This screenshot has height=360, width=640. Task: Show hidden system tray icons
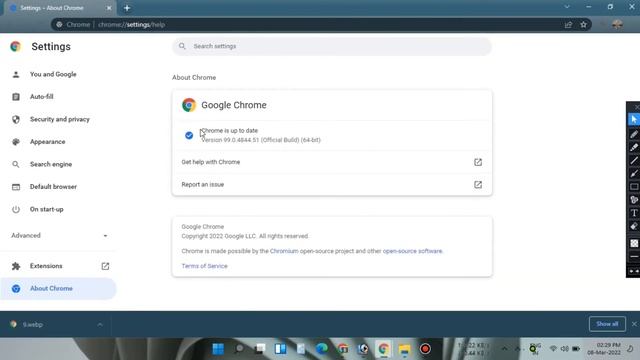pos(504,349)
